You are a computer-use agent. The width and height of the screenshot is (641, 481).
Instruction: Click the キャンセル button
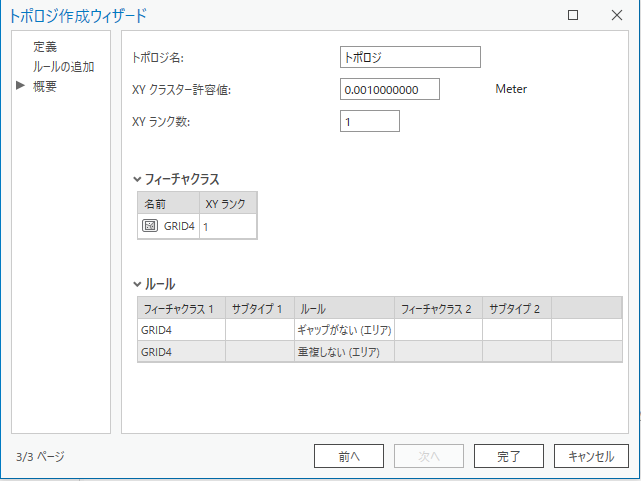coord(591,456)
